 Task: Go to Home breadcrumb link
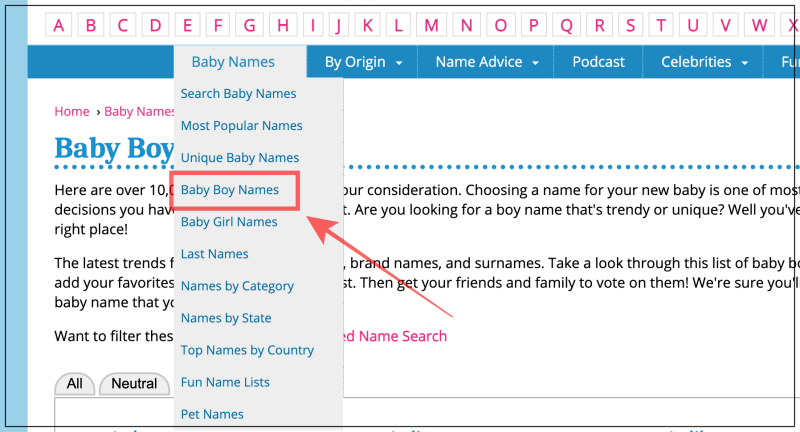click(x=72, y=111)
